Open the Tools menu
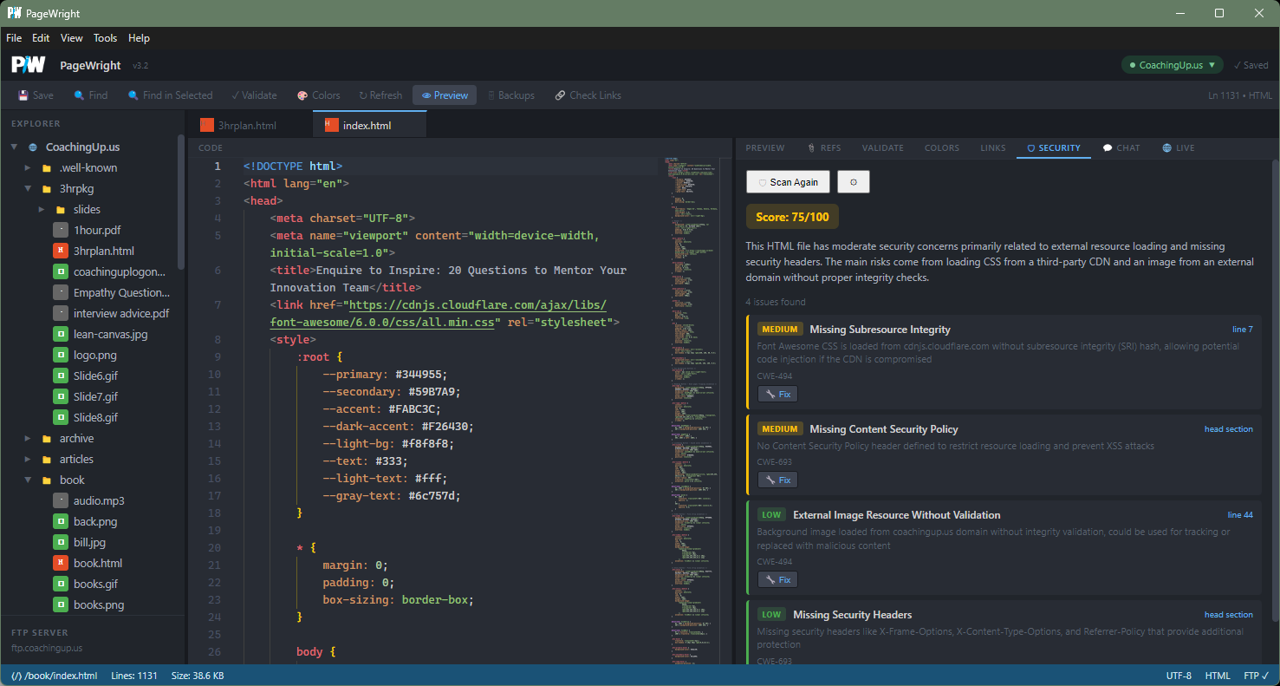1280x686 pixels. pos(105,38)
